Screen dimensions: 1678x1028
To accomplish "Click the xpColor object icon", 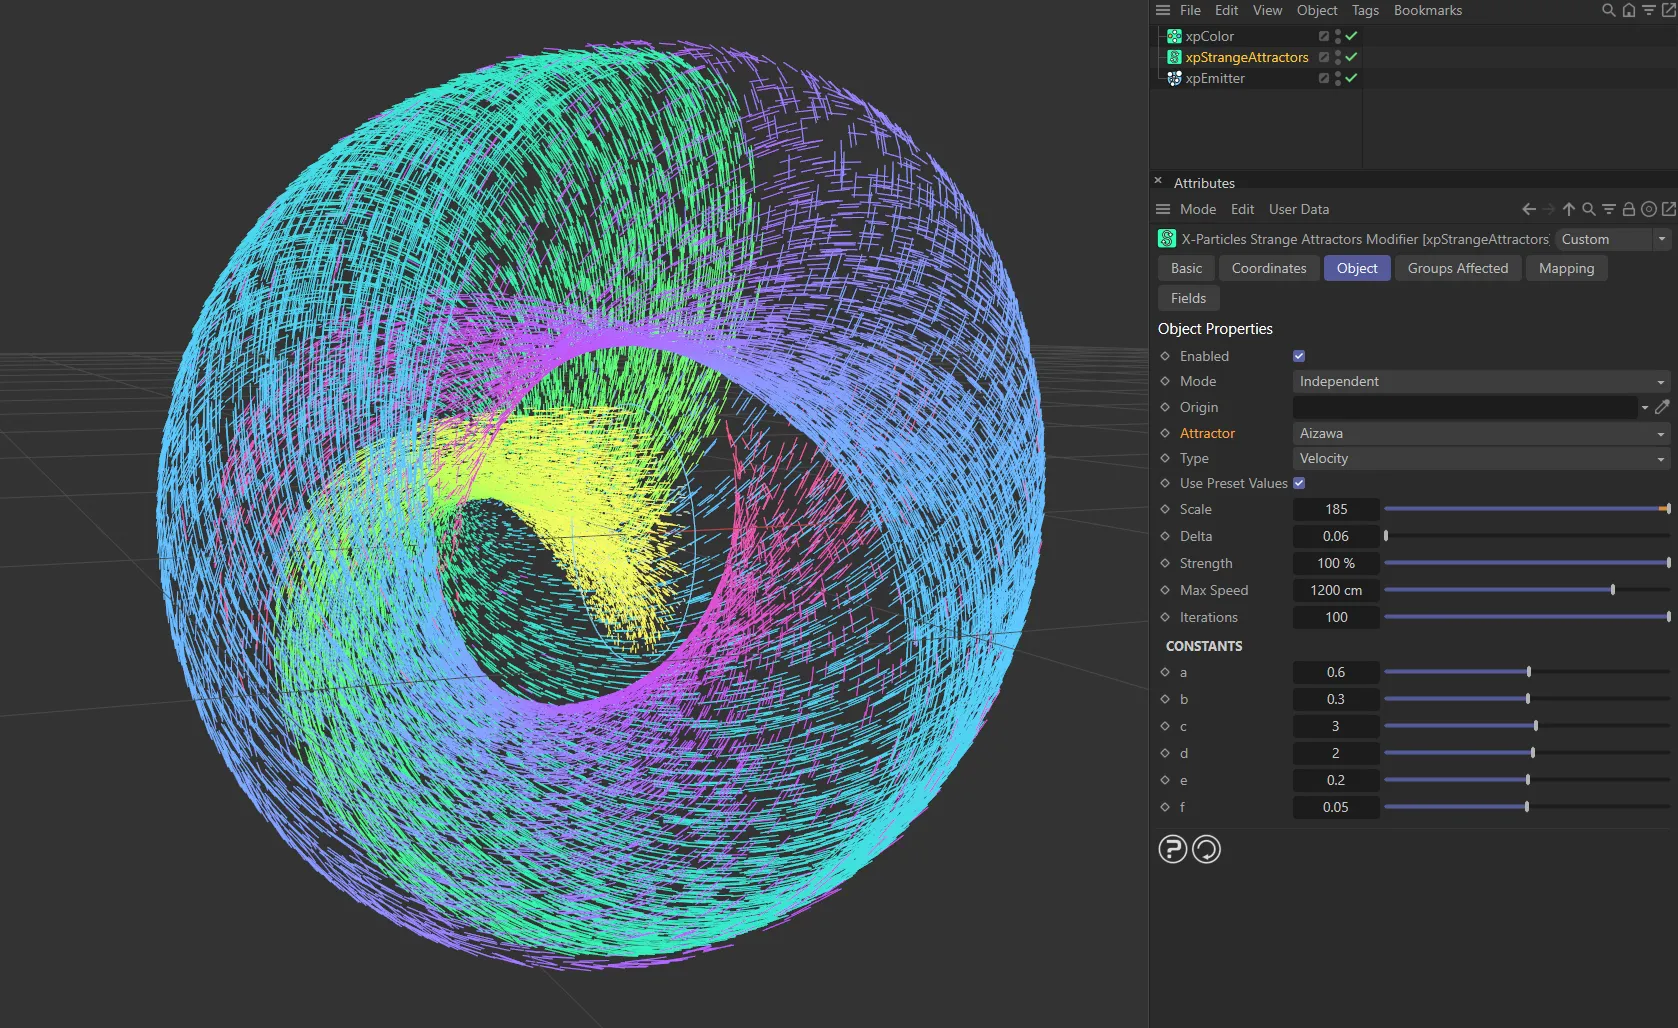I will click(1174, 36).
